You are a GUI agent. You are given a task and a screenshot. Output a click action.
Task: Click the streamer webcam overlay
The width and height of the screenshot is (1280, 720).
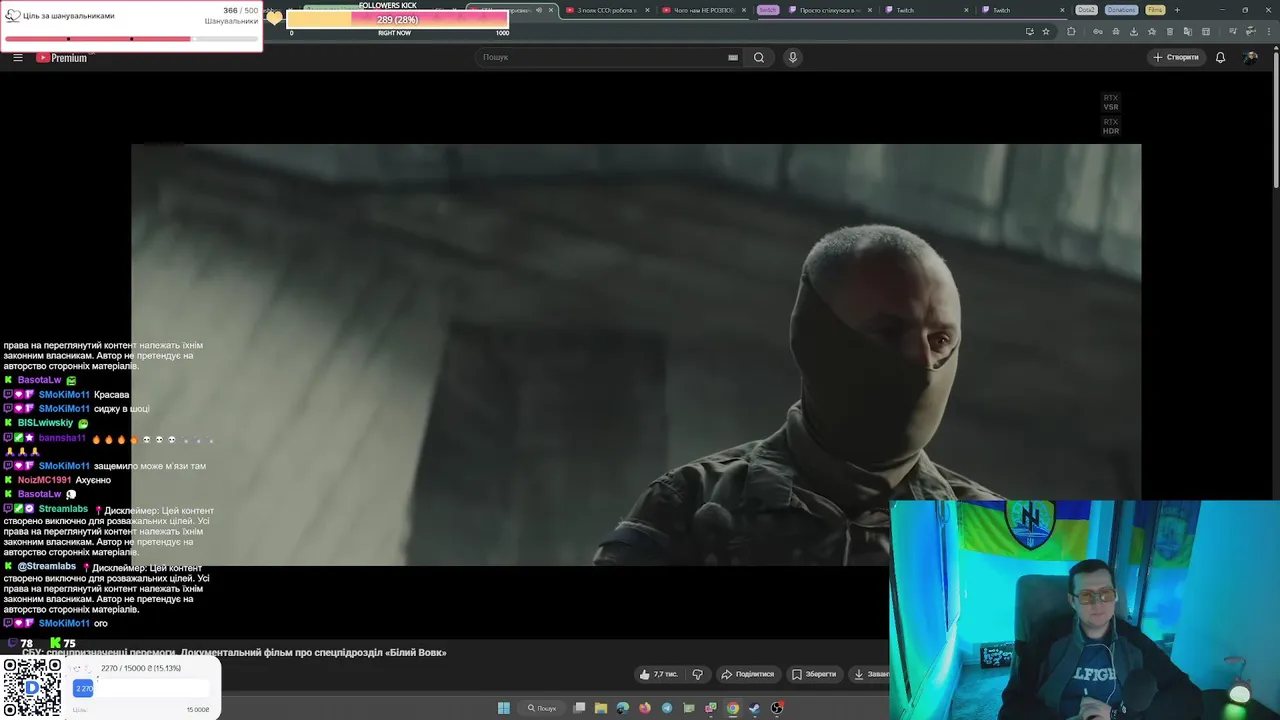tap(1085, 610)
